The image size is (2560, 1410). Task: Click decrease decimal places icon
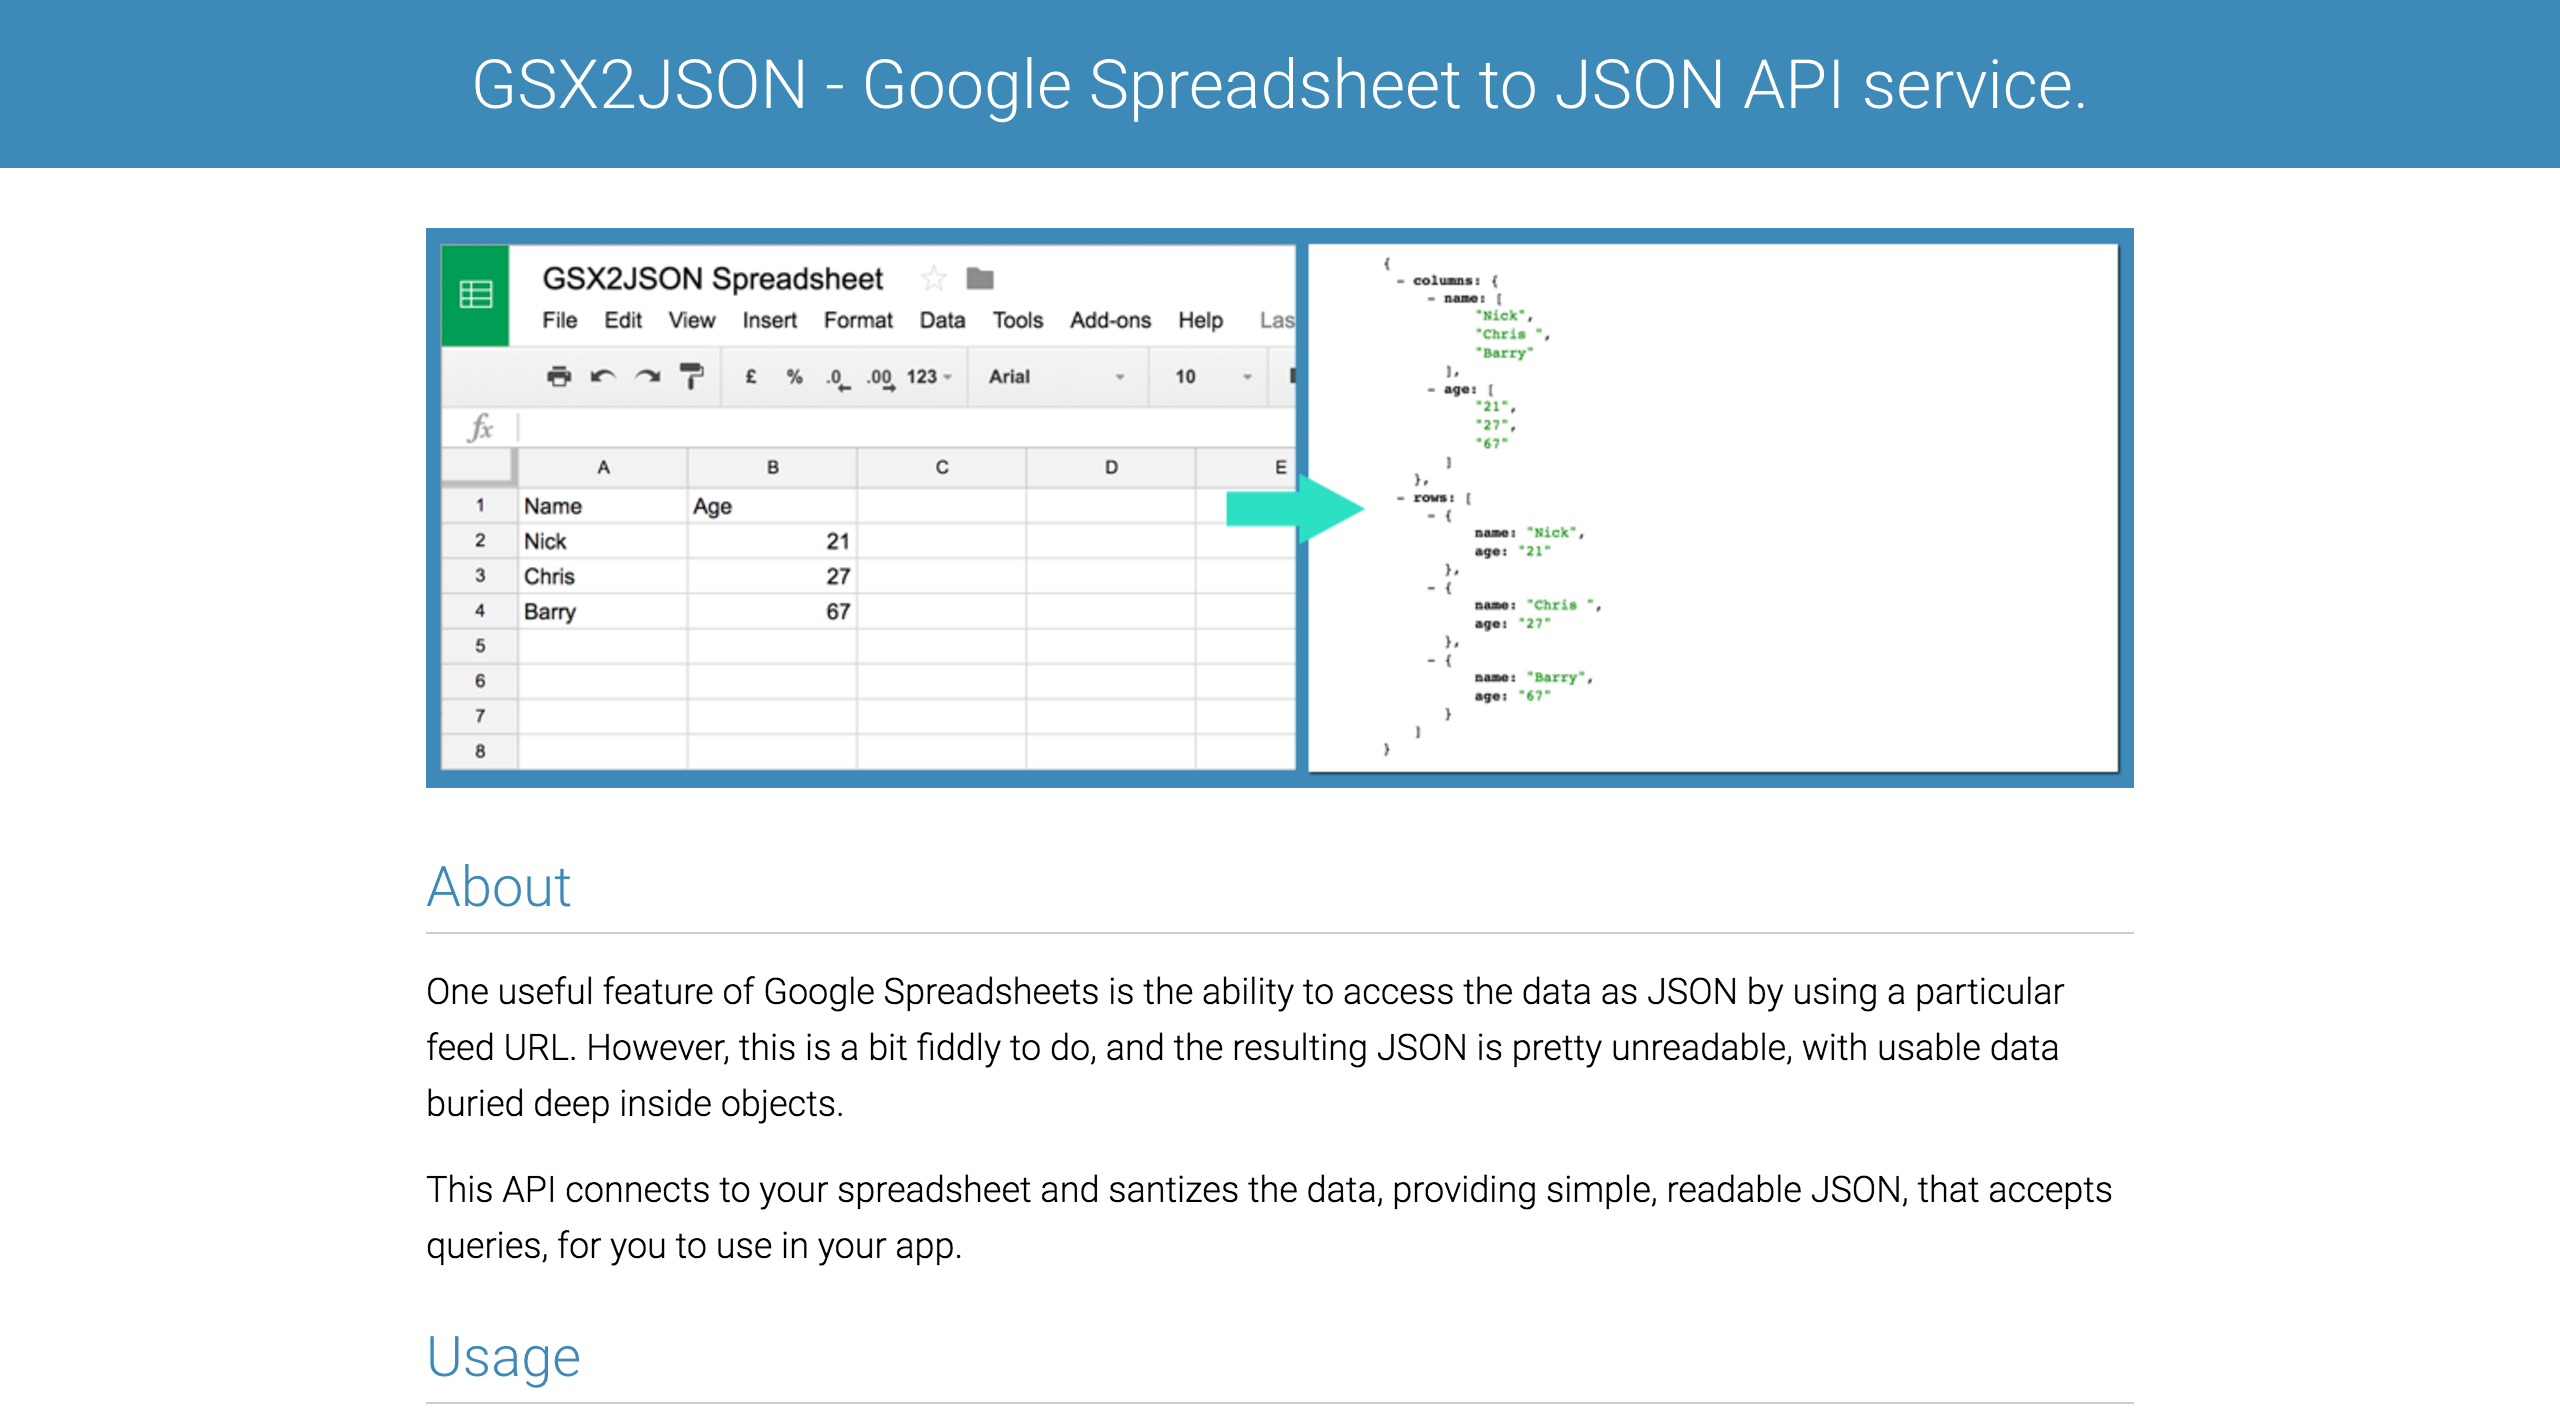coord(836,378)
